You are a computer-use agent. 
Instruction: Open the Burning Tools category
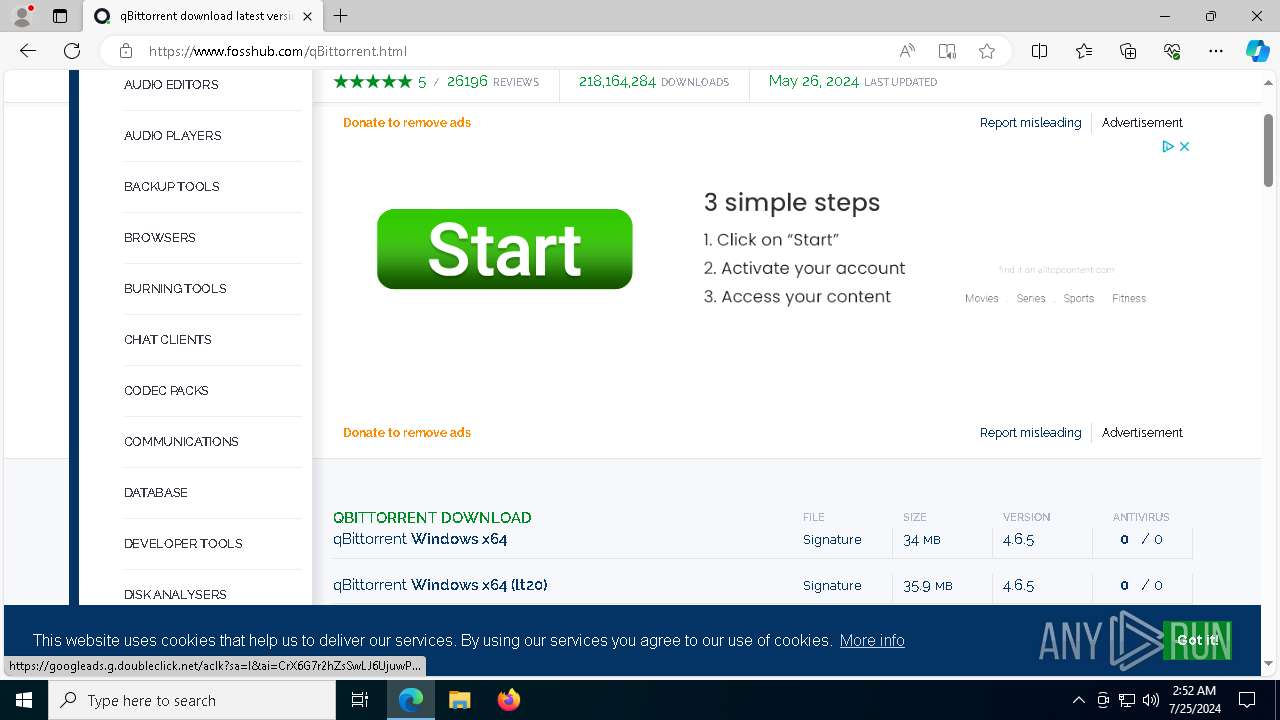click(x=175, y=289)
